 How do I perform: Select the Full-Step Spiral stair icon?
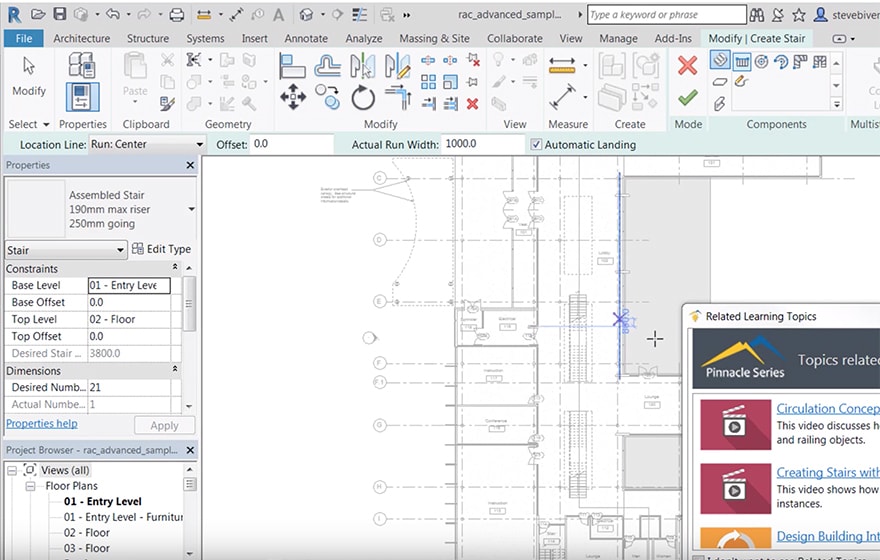[x=761, y=61]
